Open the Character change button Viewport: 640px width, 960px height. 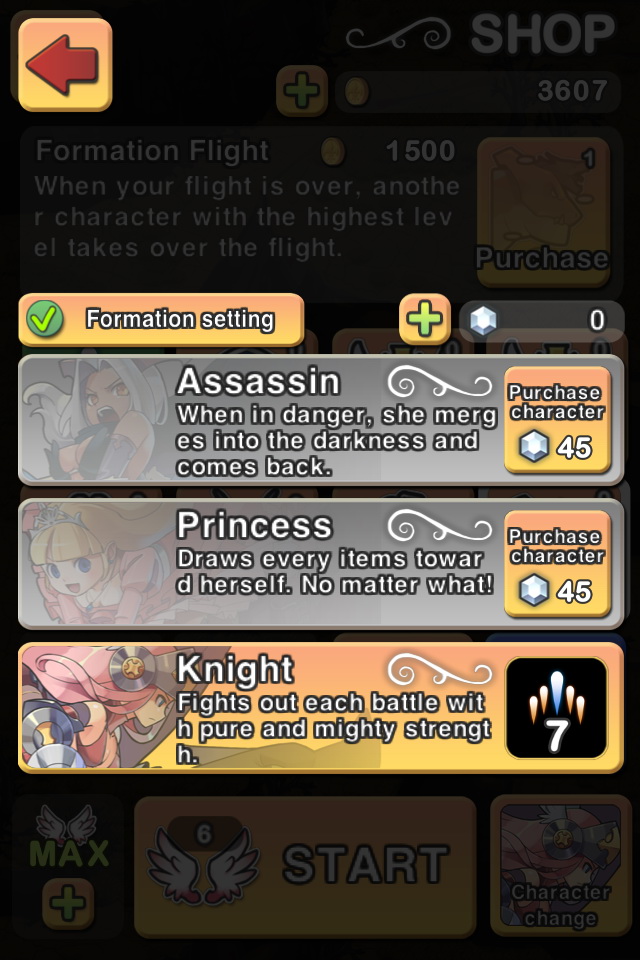pyautogui.click(x=560, y=865)
